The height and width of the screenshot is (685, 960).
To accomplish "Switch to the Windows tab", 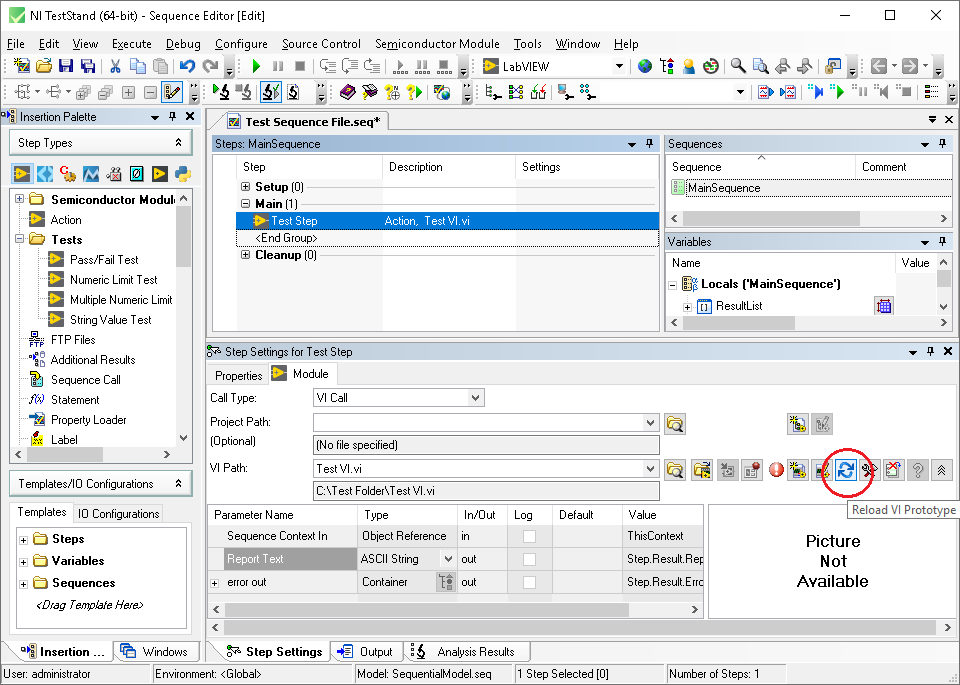I will click(156, 652).
